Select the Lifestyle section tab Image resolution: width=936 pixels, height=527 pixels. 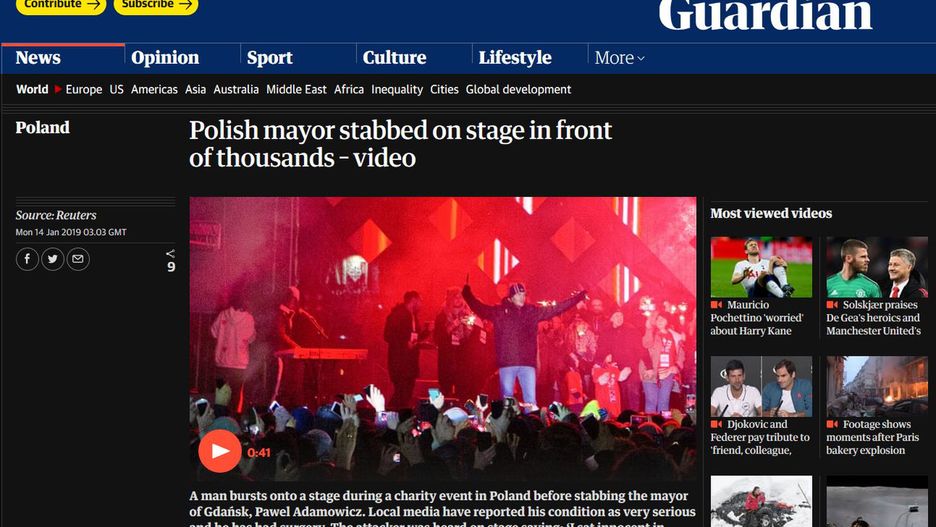[515, 58]
